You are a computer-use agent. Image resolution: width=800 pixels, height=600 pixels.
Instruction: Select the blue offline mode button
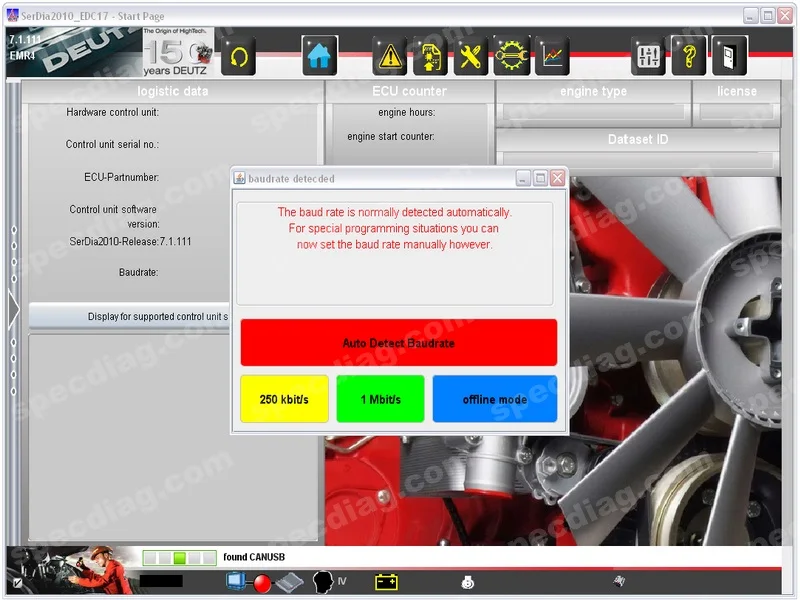[494, 399]
